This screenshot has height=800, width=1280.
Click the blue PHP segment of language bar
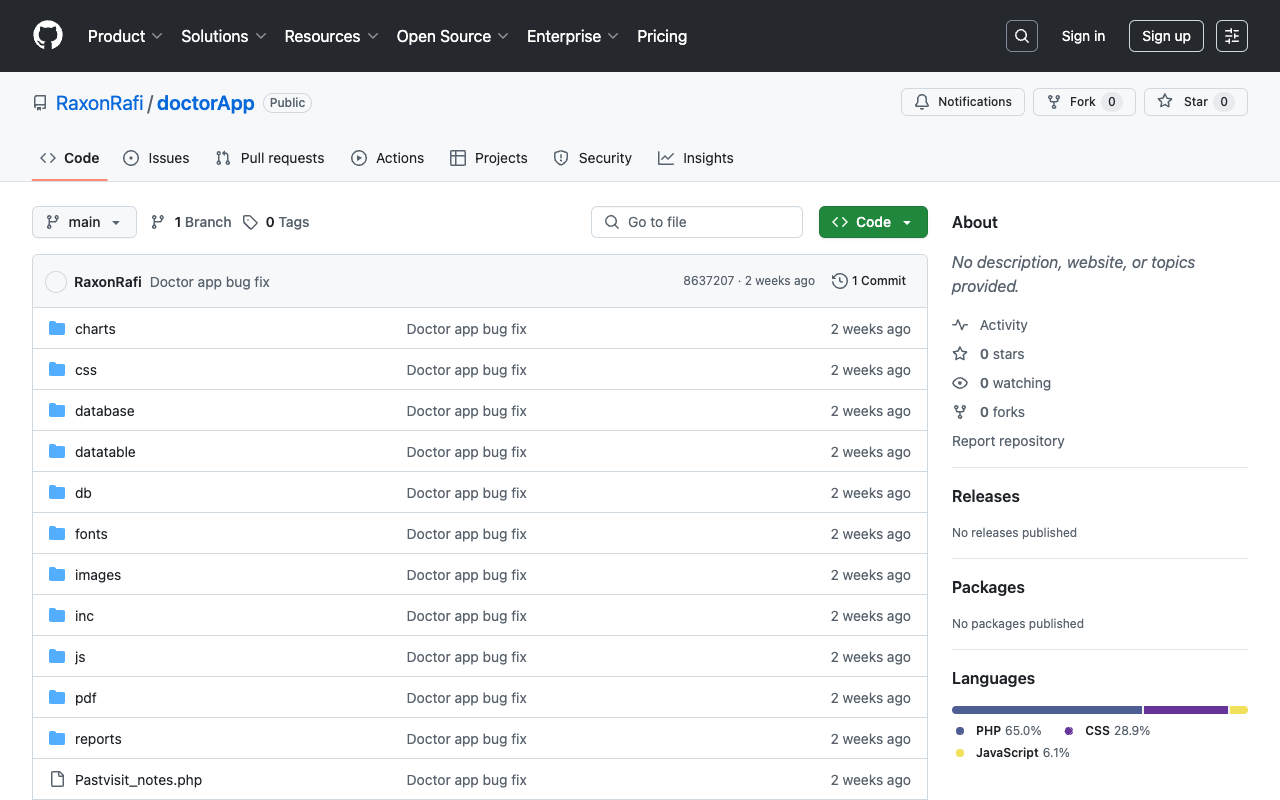pos(1047,710)
